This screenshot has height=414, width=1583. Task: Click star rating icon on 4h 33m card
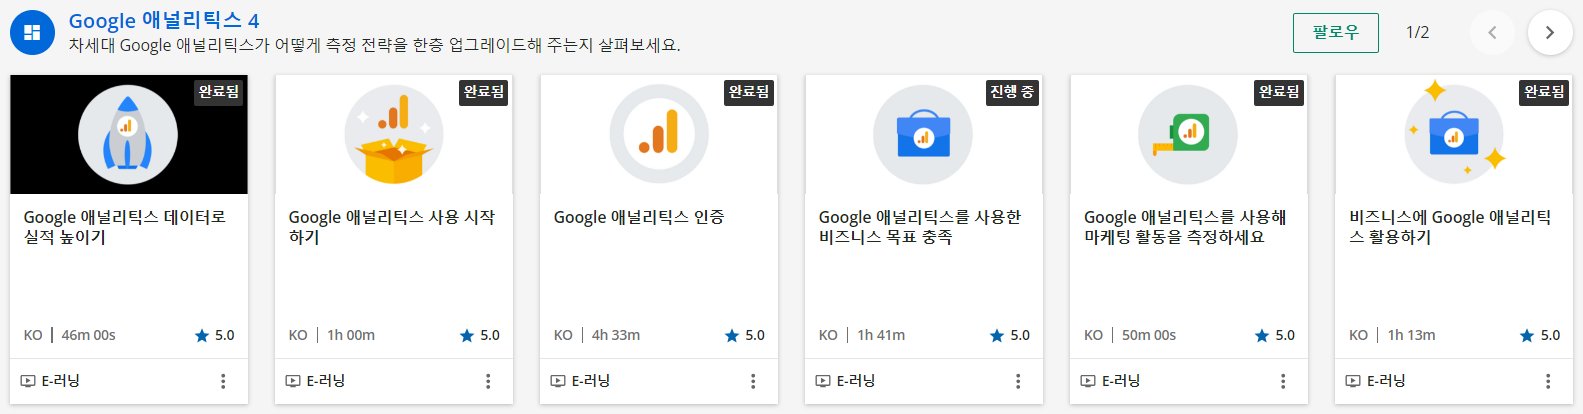[732, 336]
